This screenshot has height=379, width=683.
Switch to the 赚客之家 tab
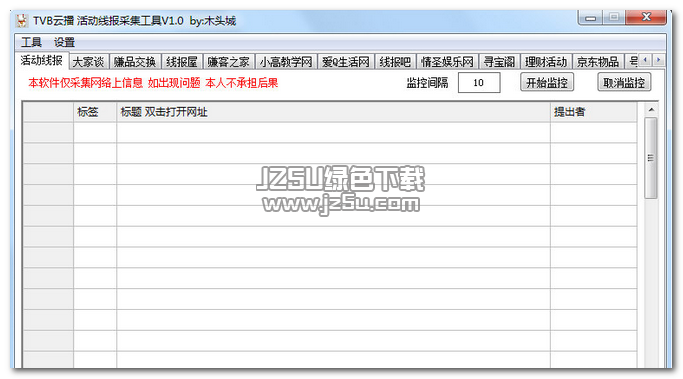pos(228,62)
